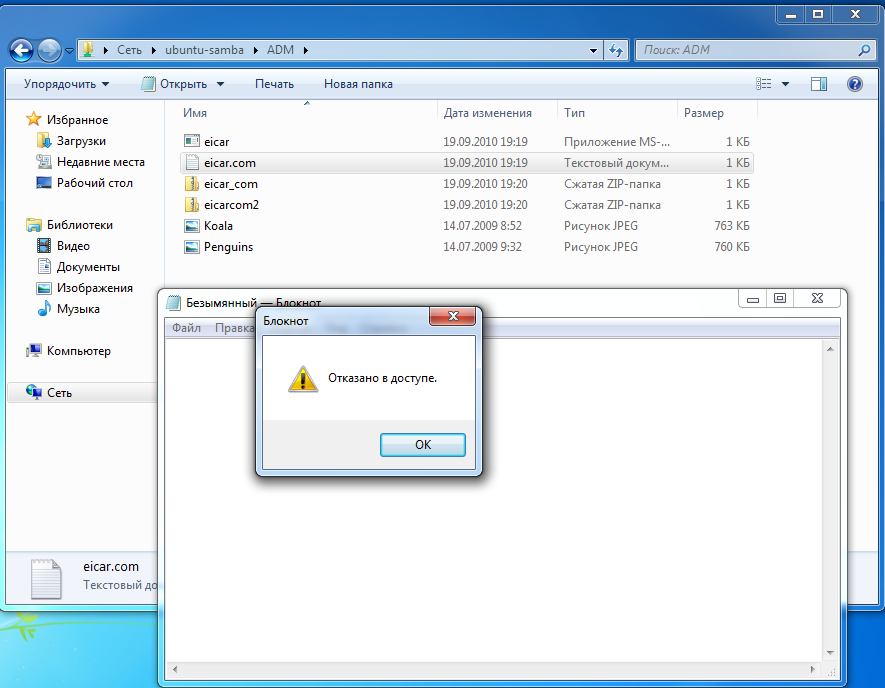Screen dimensions: 885x688
Task: Expand the arrow after ubuntu-samba breadcrumb
Action: [x=255, y=50]
